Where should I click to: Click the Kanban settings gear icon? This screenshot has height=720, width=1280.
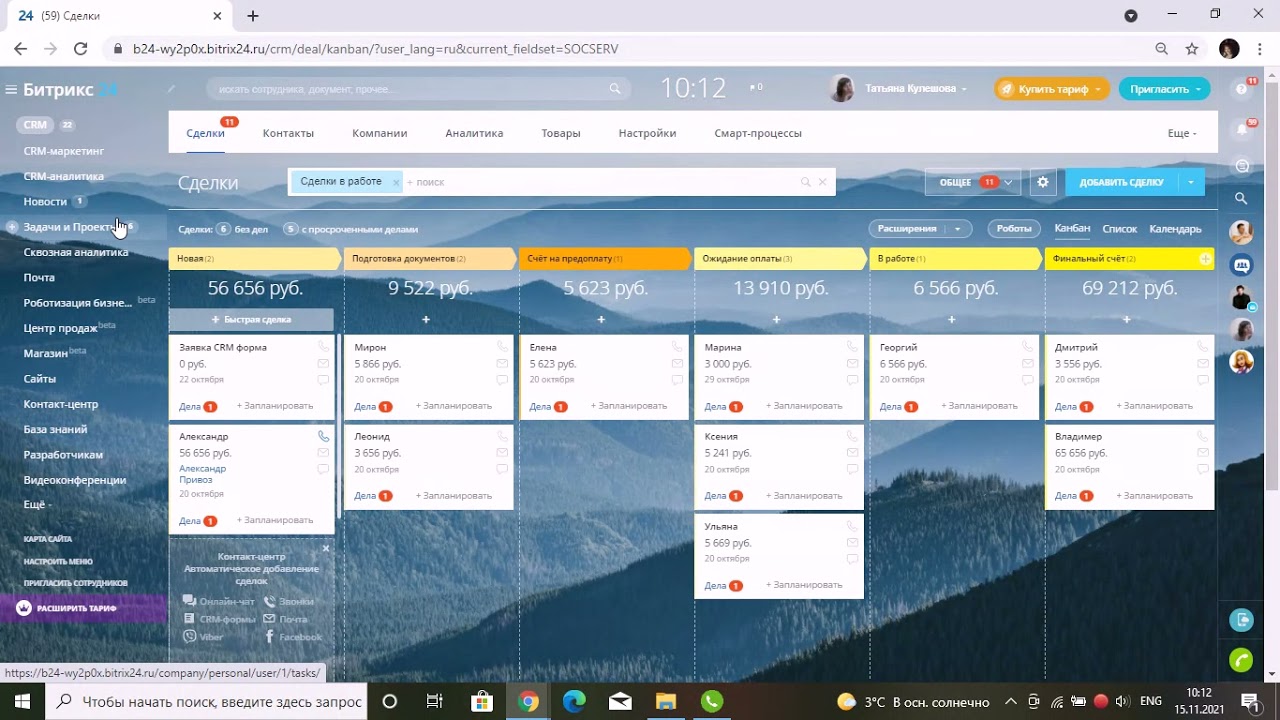click(1043, 182)
